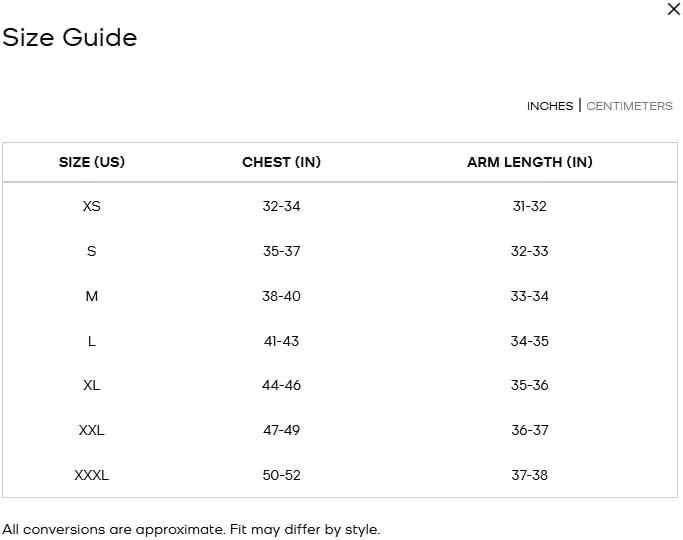The height and width of the screenshot is (540, 683).
Task: Click the 31-32 arm length cell
Action: point(529,206)
